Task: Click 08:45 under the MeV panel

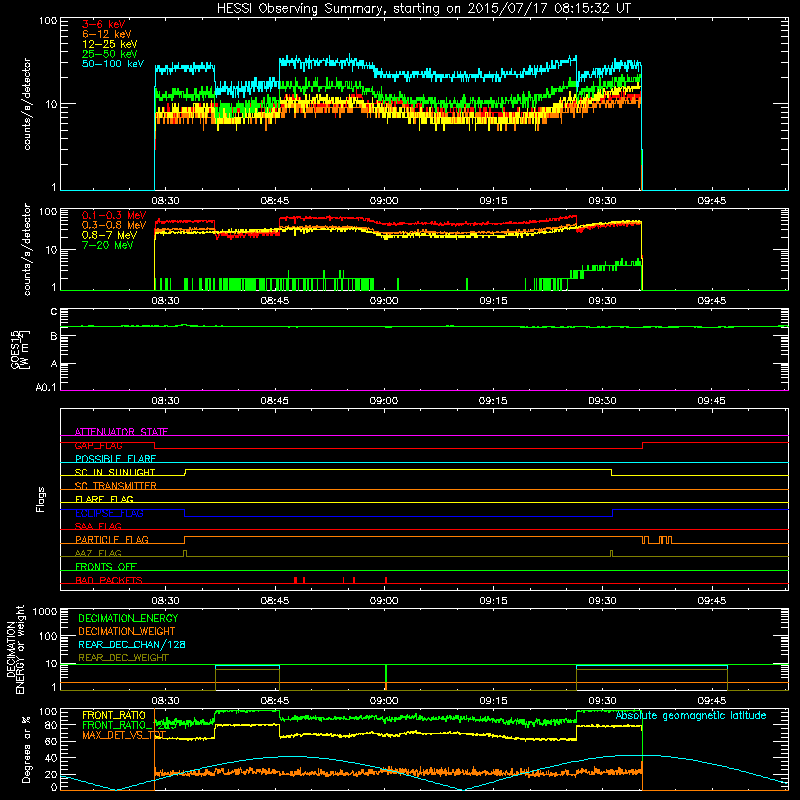Action: (x=274, y=300)
